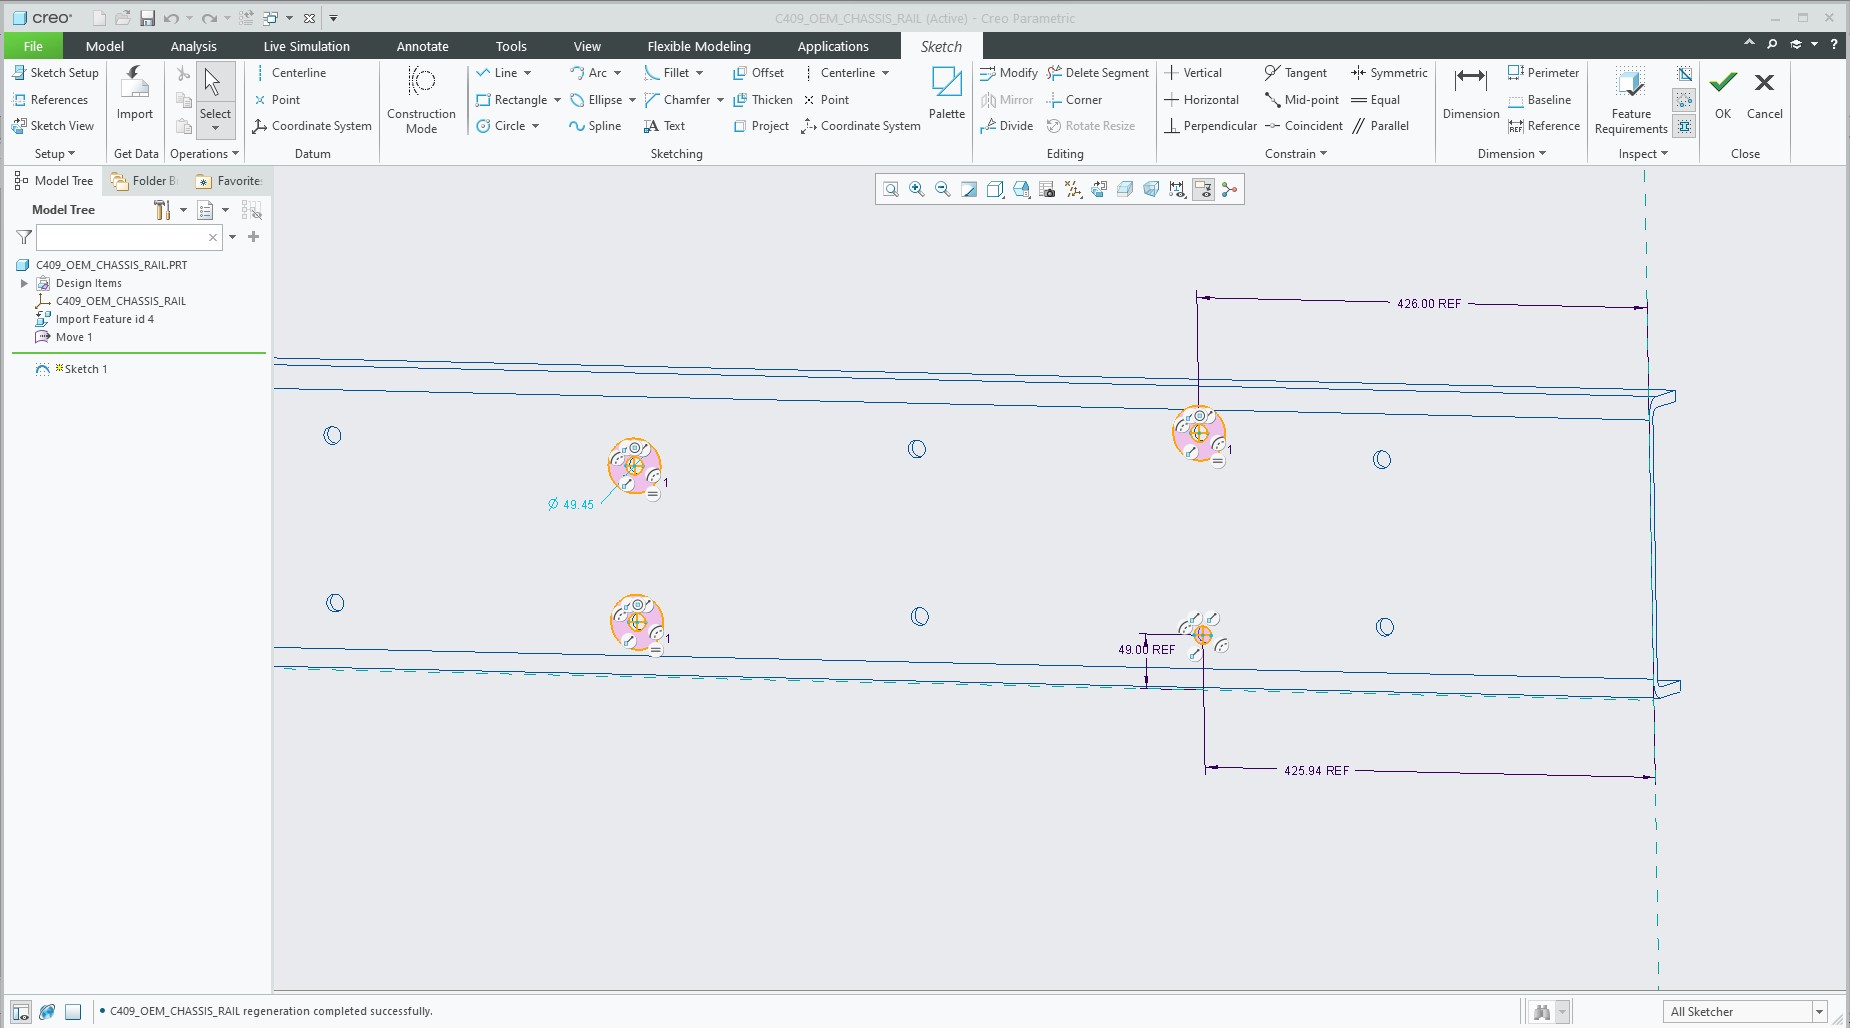Select the Divide tool
Viewport: 1850px width, 1028px height.
tap(1007, 125)
